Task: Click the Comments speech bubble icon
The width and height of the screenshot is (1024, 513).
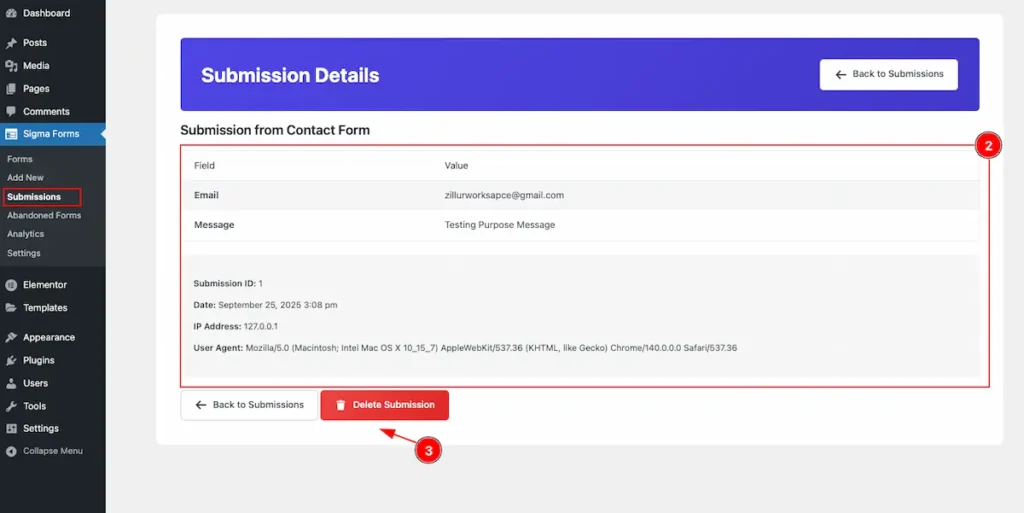Action: pyautogui.click(x=11, y=112)
